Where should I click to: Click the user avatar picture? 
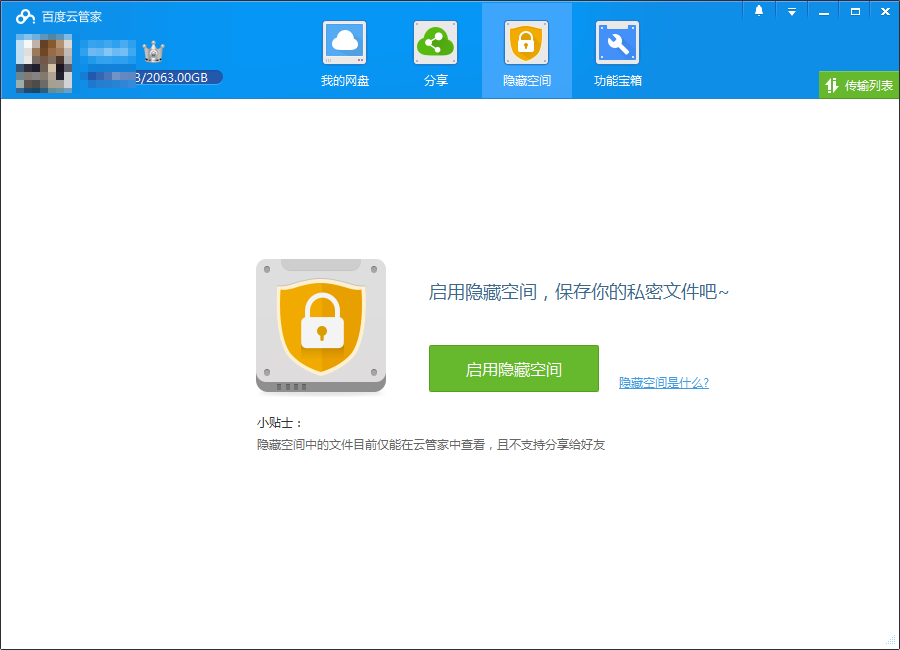43,63
